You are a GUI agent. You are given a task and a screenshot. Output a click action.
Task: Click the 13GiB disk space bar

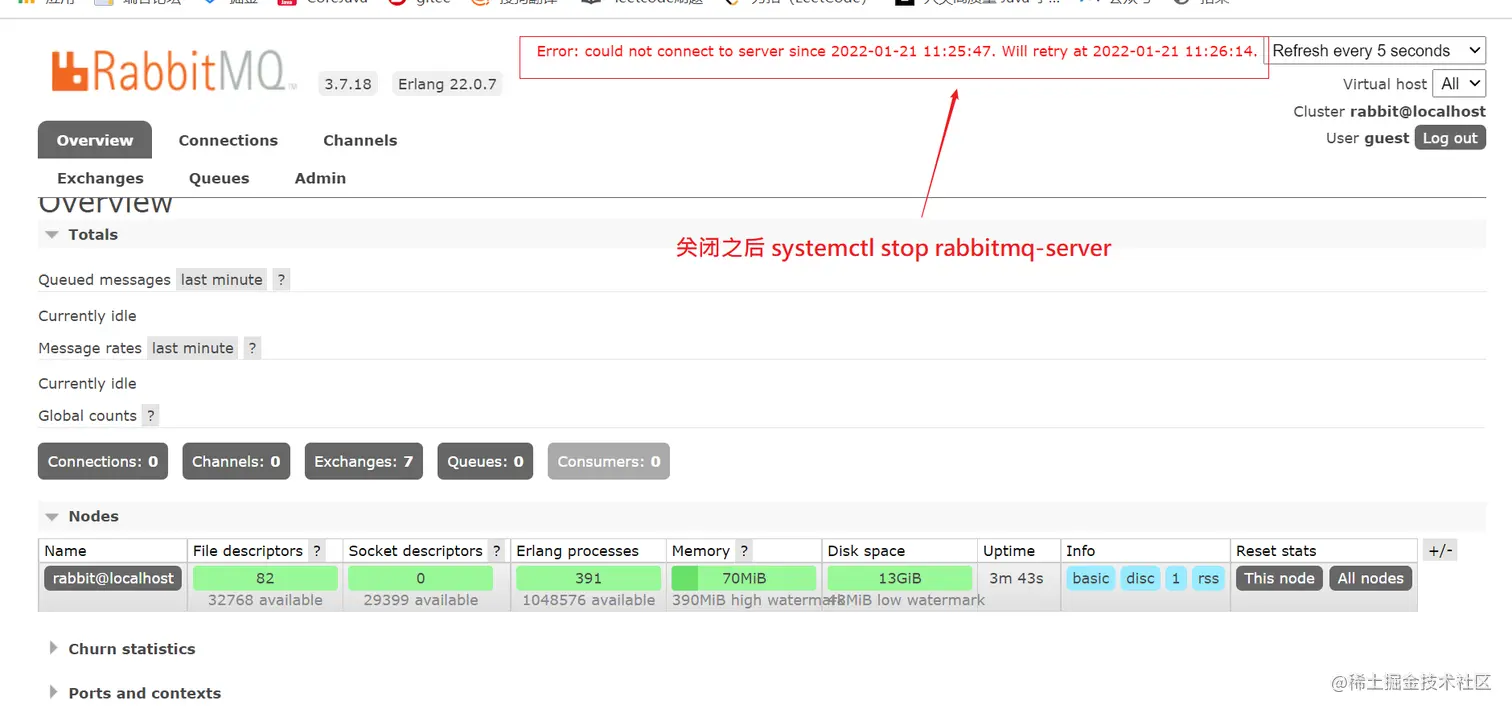click(x=900, y=578)
